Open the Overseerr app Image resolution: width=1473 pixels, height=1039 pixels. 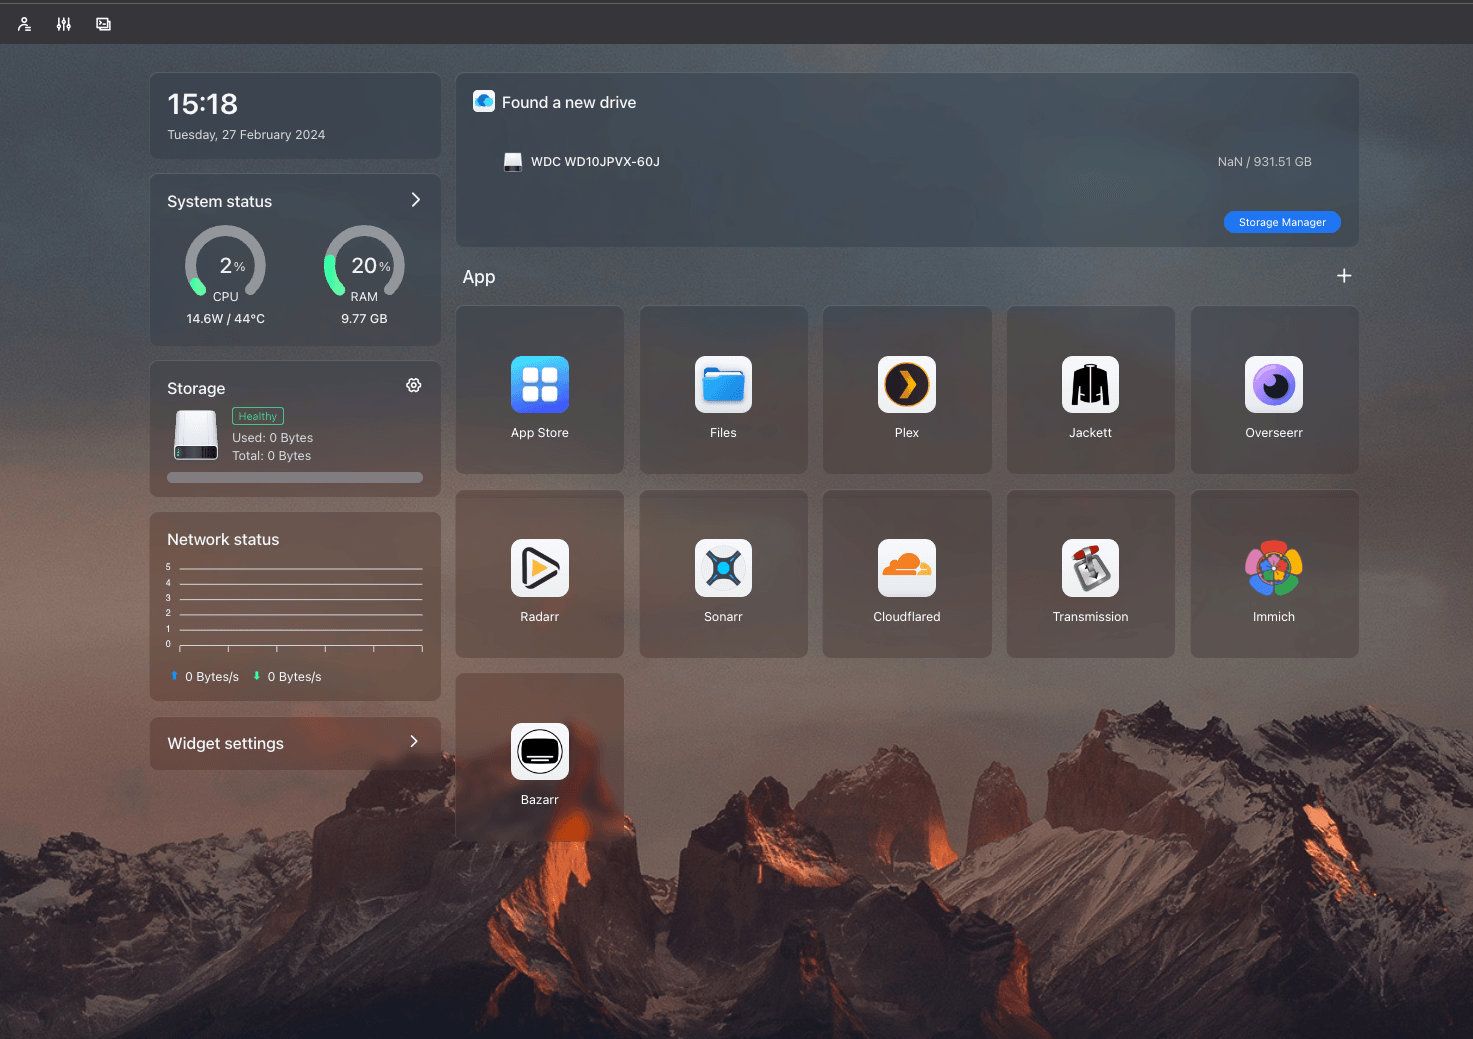coord(1273,385)
